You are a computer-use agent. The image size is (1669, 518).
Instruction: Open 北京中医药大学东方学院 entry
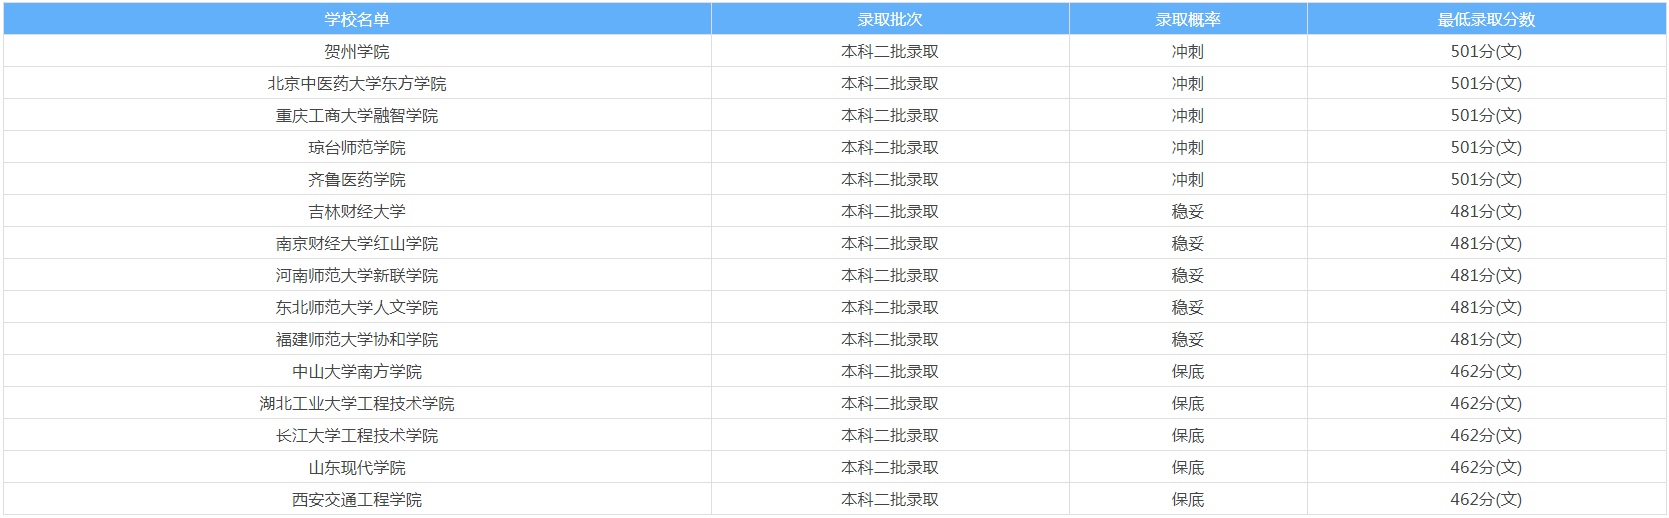[357, 83]
